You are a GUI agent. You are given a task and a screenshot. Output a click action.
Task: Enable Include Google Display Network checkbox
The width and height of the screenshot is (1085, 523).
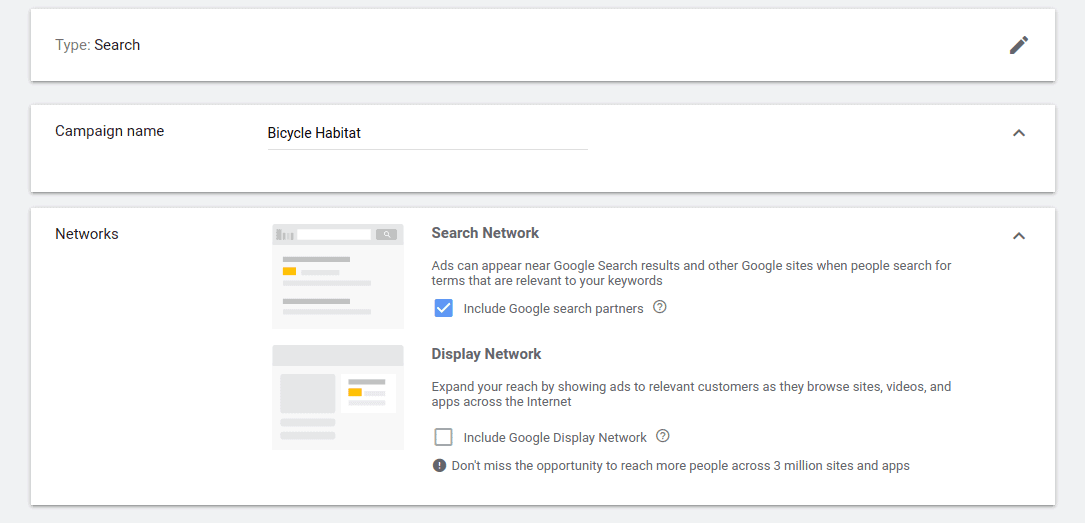(444, 437)
